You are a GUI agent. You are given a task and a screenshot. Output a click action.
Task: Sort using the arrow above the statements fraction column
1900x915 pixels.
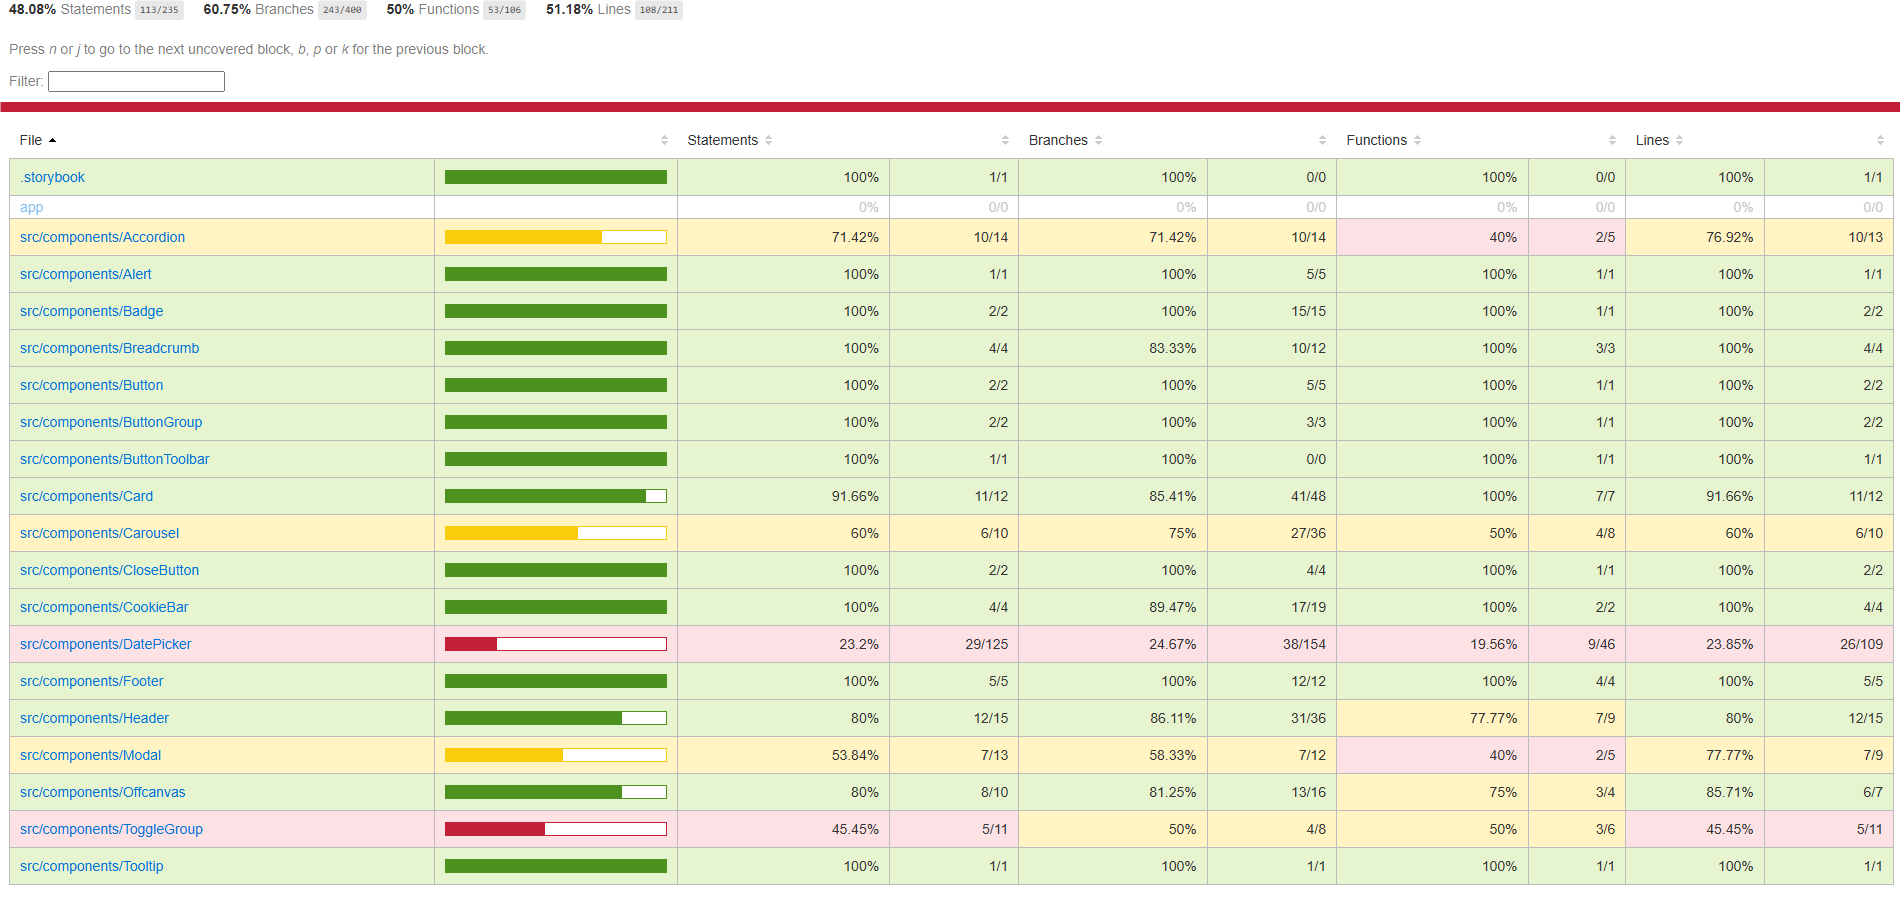click(1005, 141)
